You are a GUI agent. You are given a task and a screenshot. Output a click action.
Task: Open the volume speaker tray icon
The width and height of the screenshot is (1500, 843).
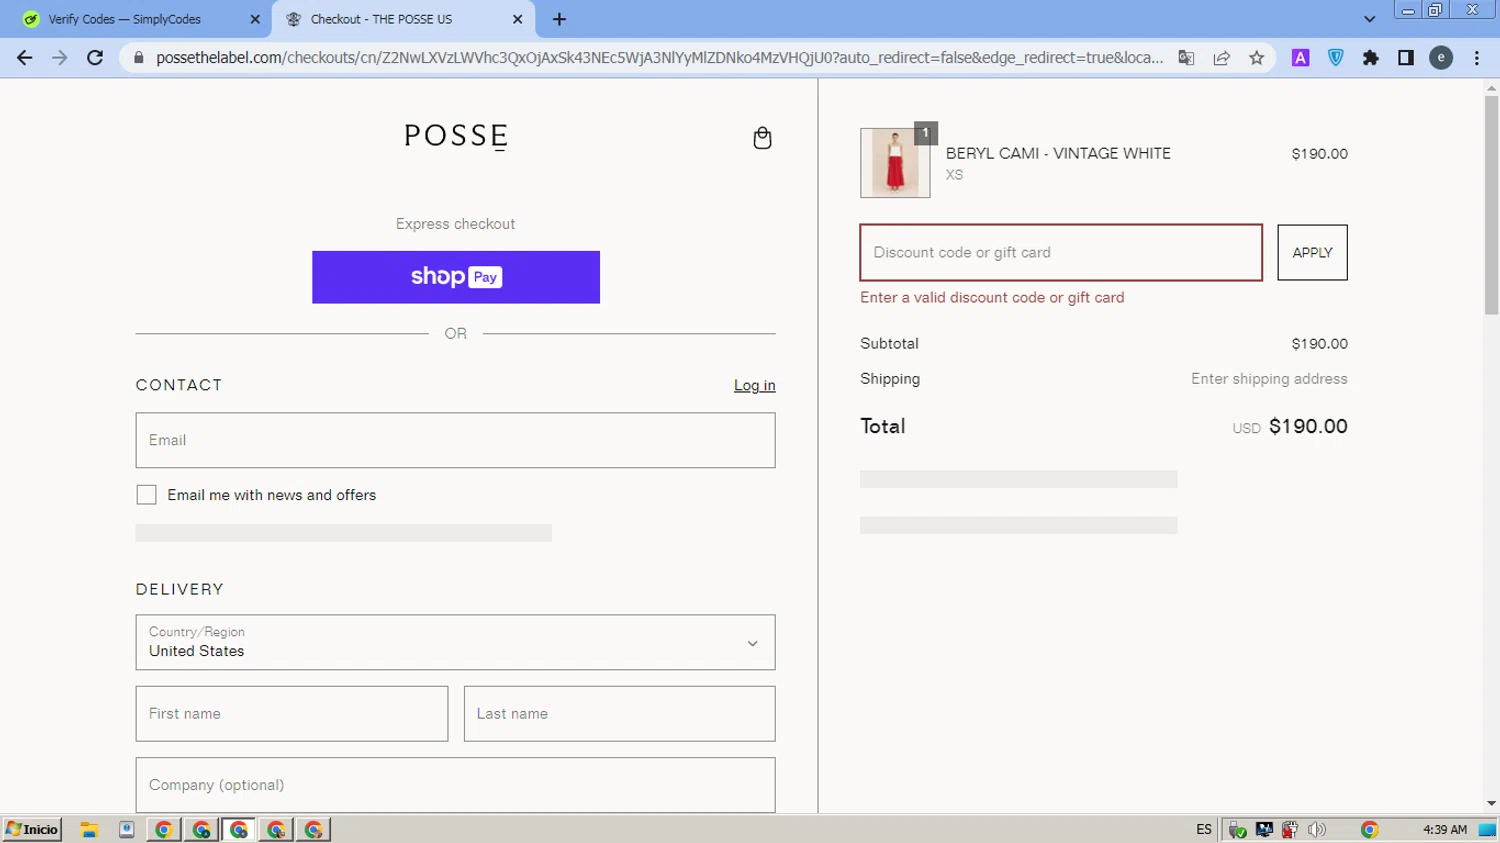[1317, 829]
